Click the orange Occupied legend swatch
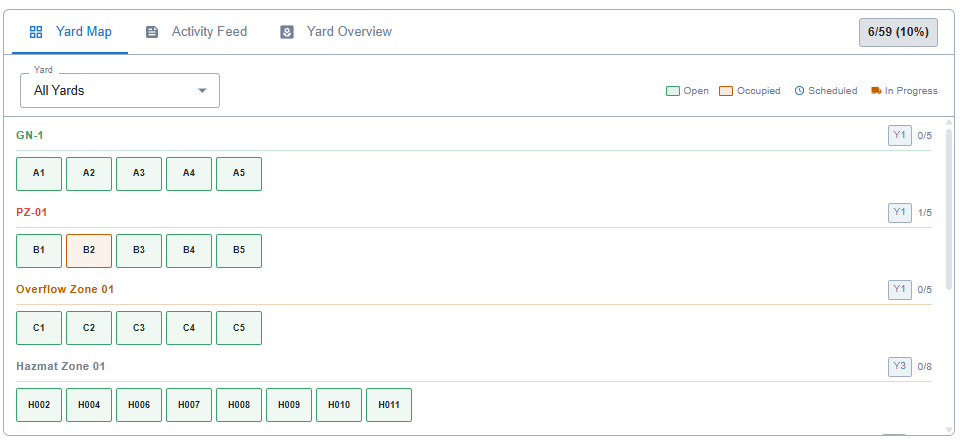 (726, 91)
